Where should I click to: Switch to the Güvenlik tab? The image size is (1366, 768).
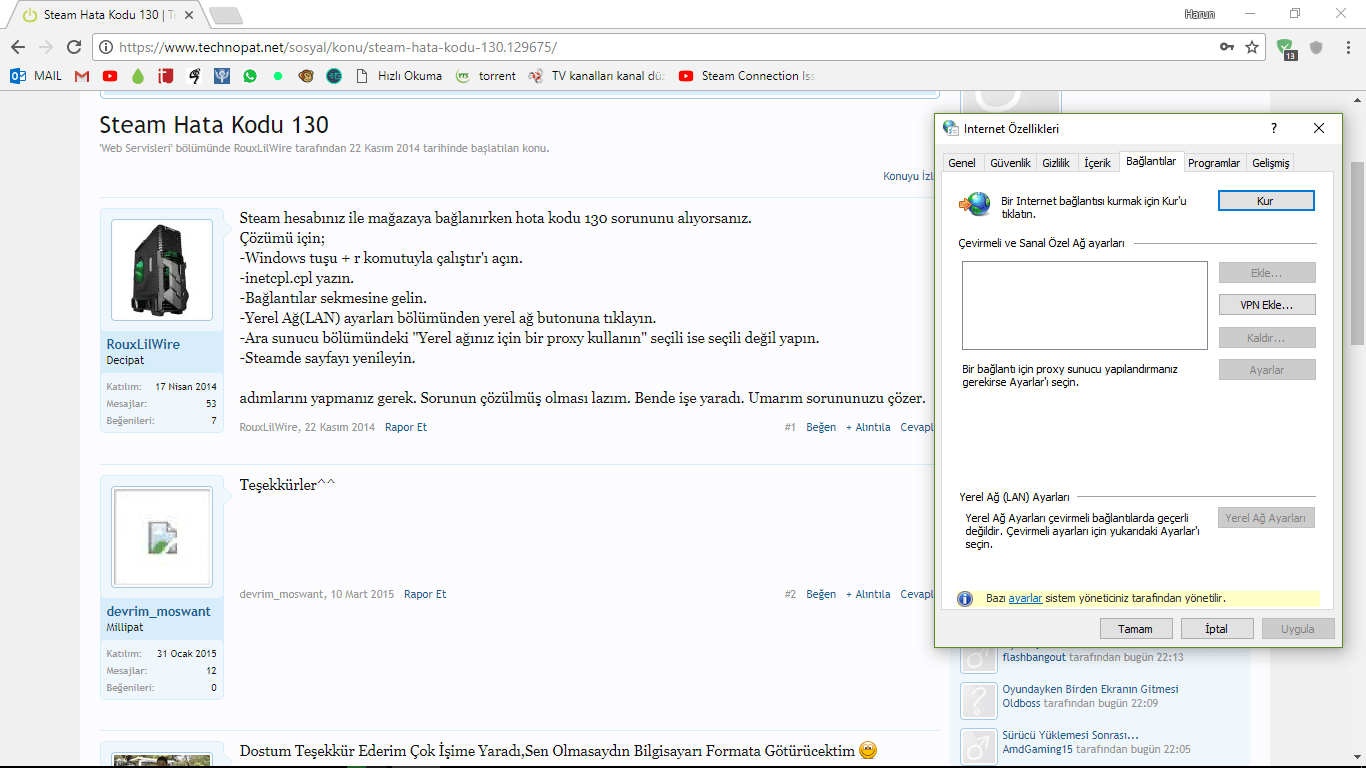[1010, 163]
